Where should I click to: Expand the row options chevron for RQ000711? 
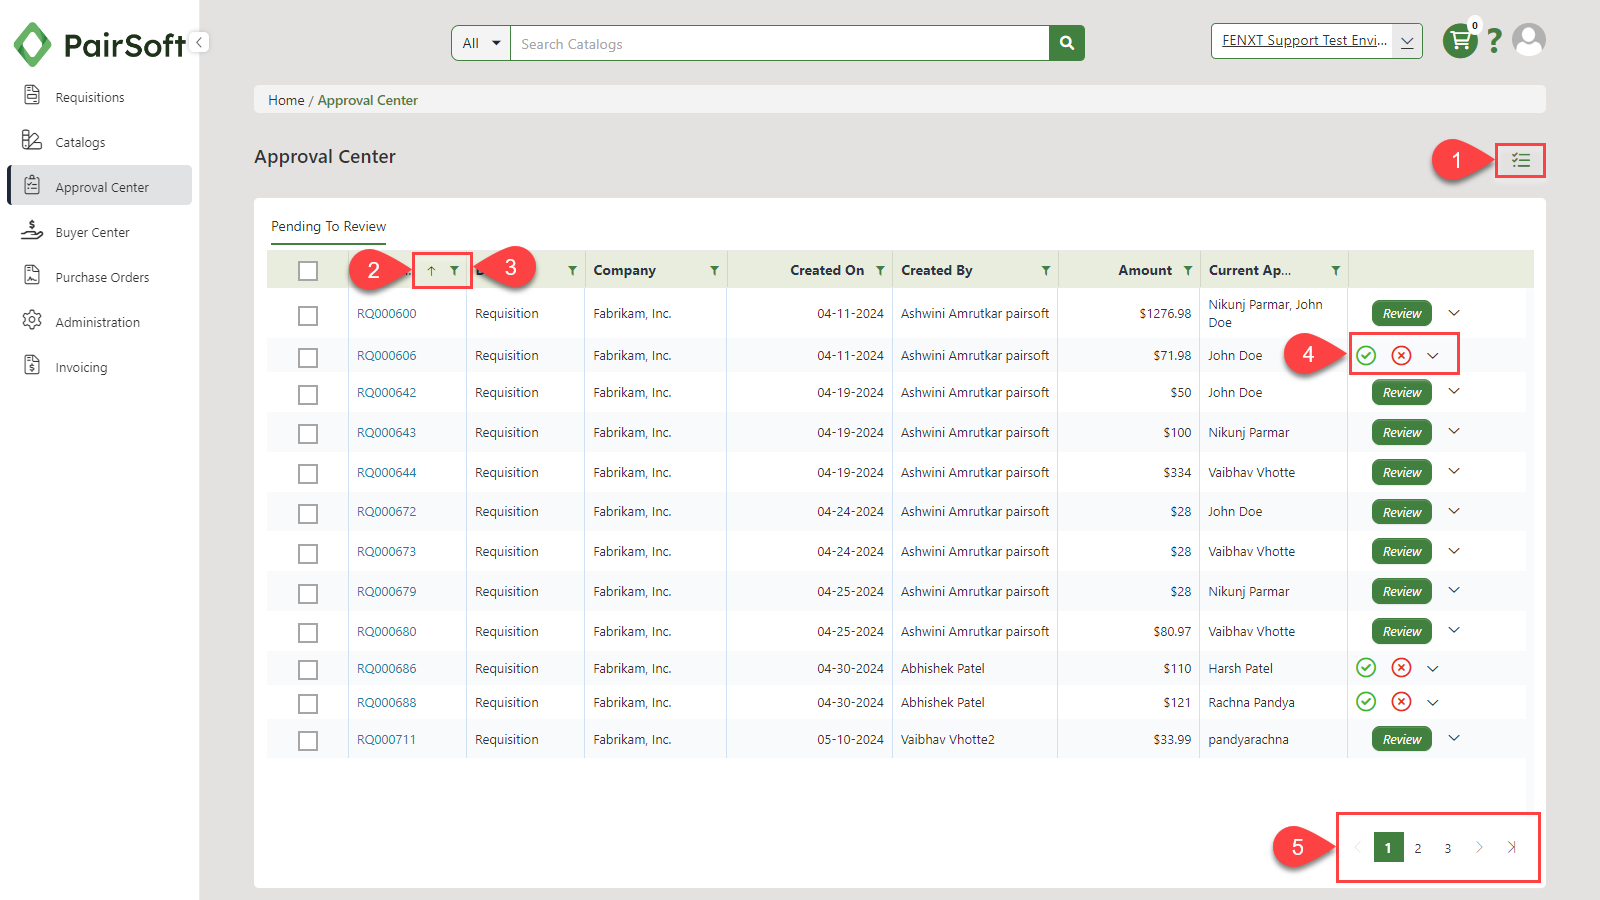tap(1454, 738)
